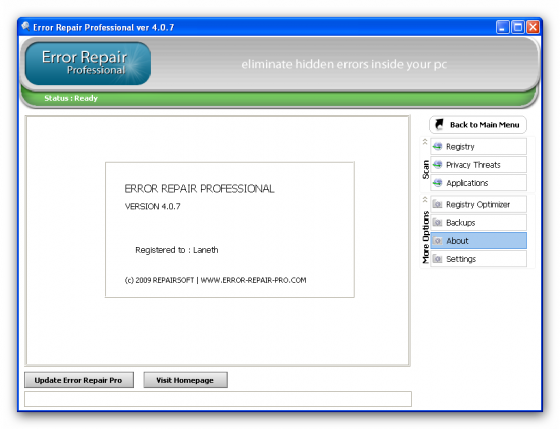Click the Error Repair Professional logo
This screenshot has width=560, height=429.
(88, 64)
